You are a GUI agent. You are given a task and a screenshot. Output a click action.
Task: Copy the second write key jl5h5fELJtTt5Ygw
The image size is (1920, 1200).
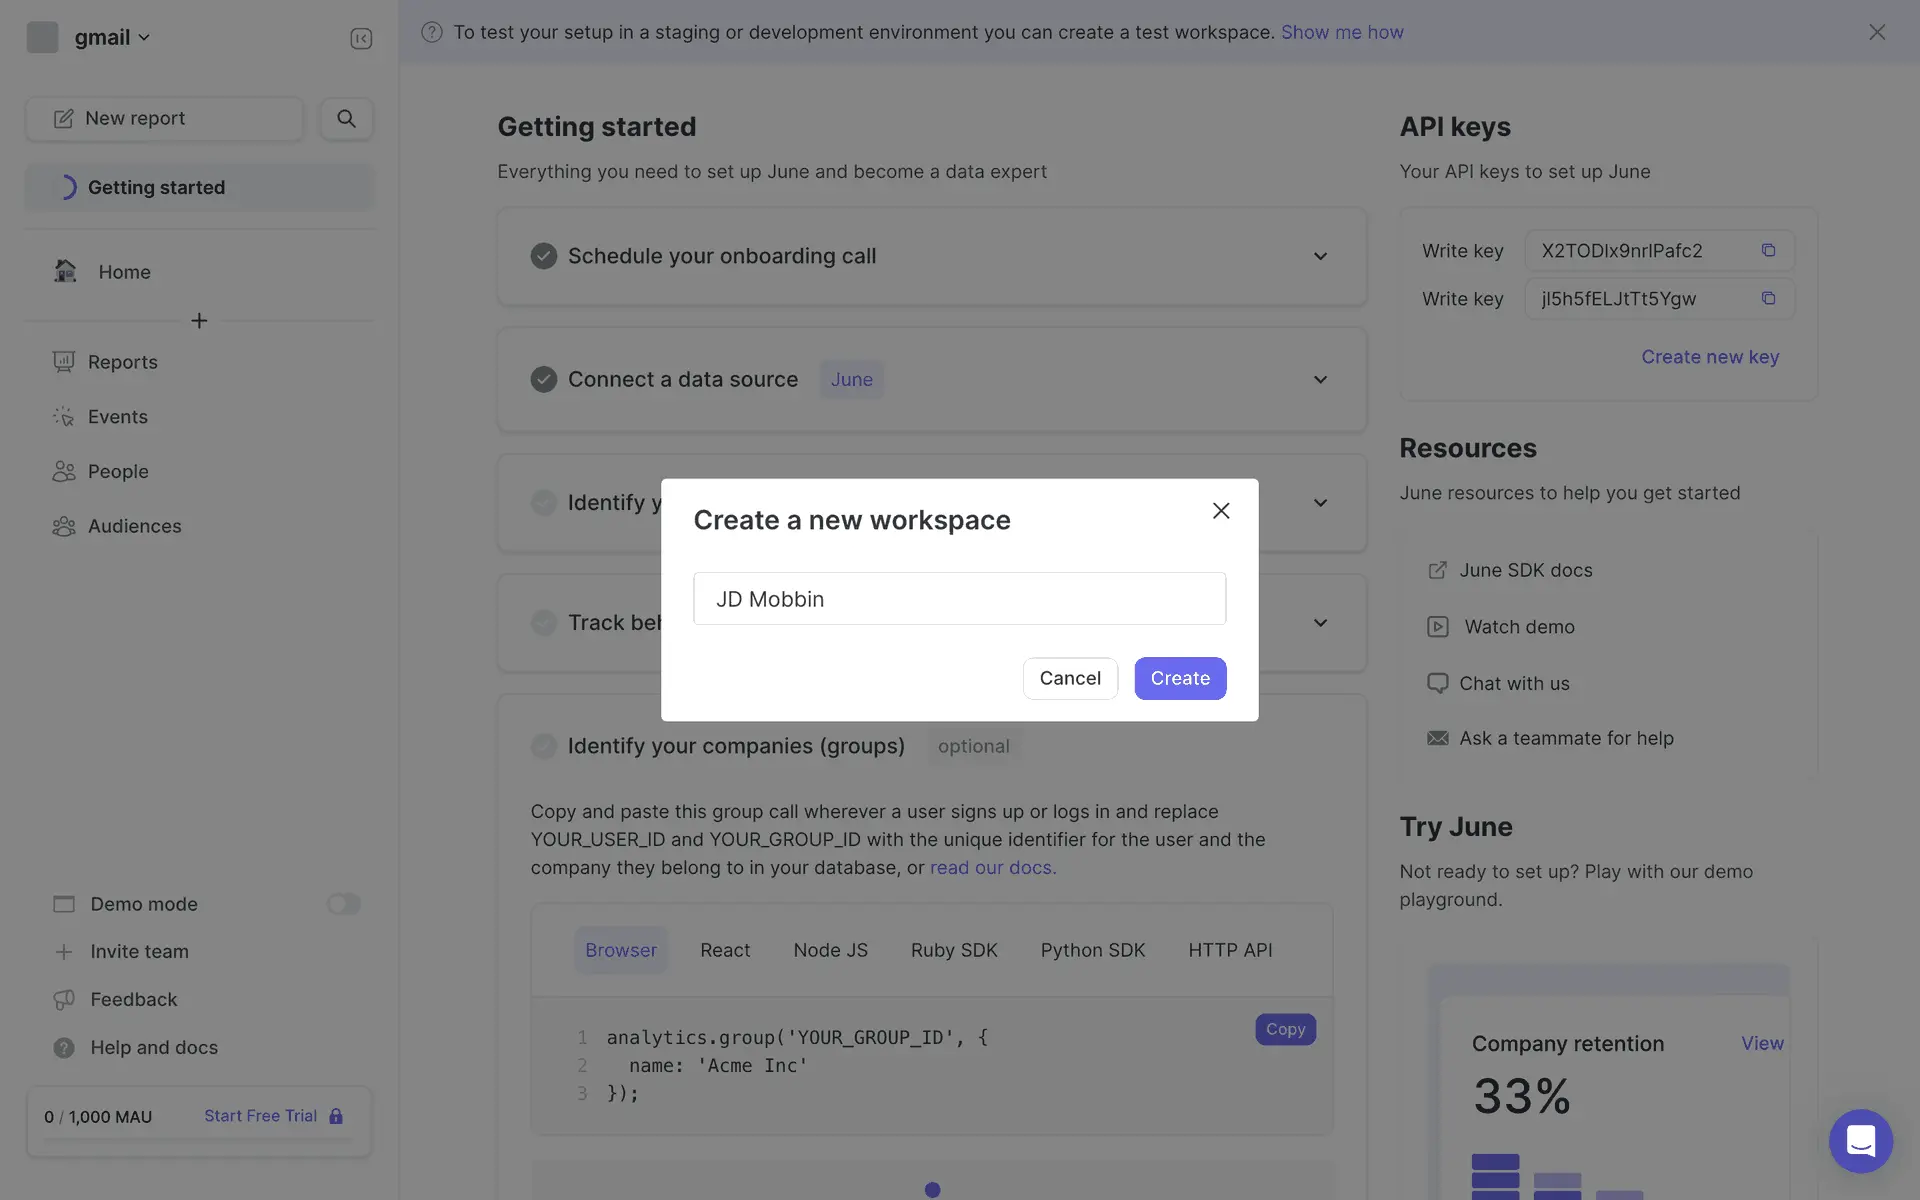(x=1768, y=298)
